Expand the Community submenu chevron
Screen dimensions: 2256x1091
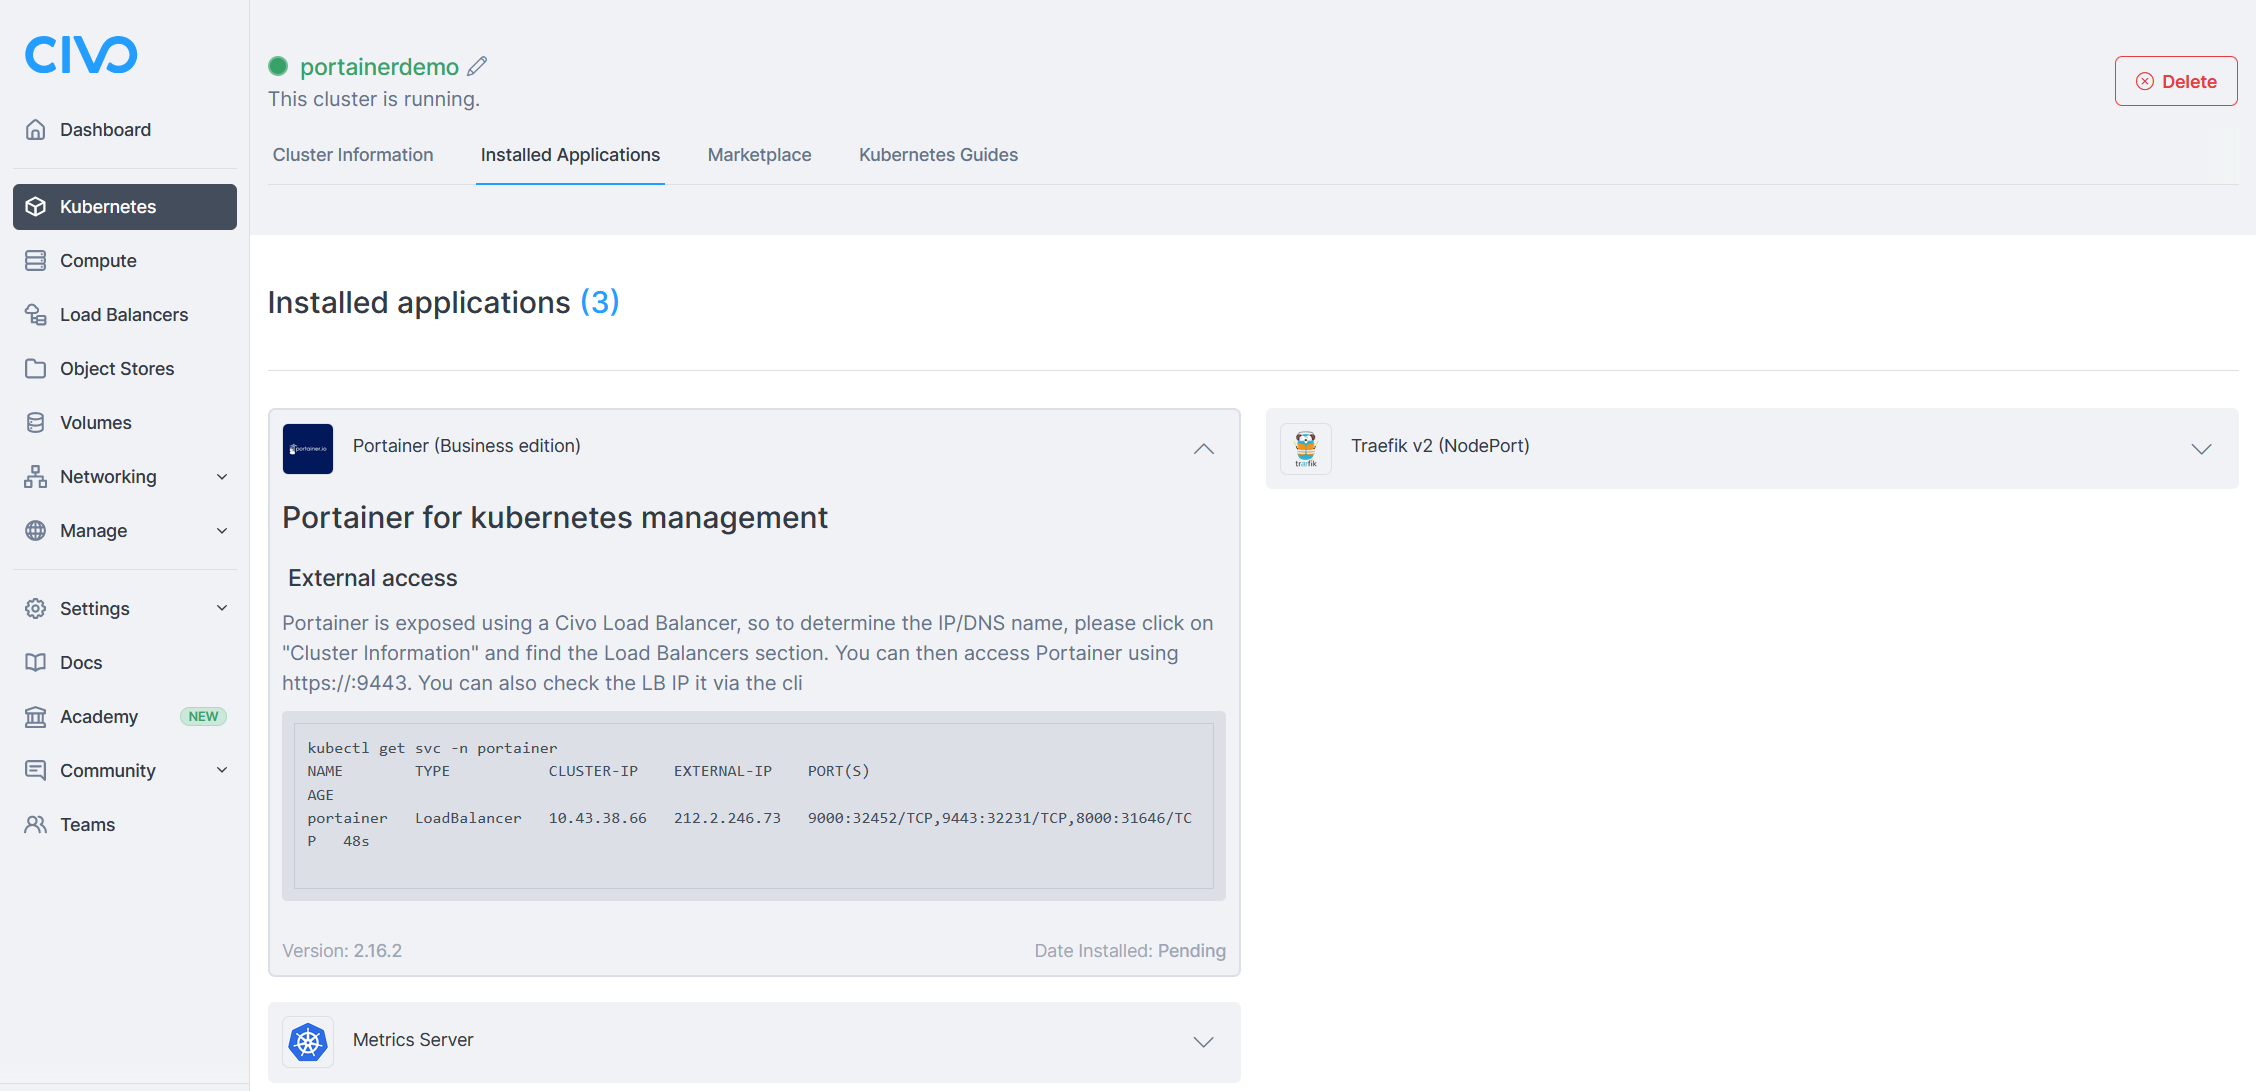(222, 770)
